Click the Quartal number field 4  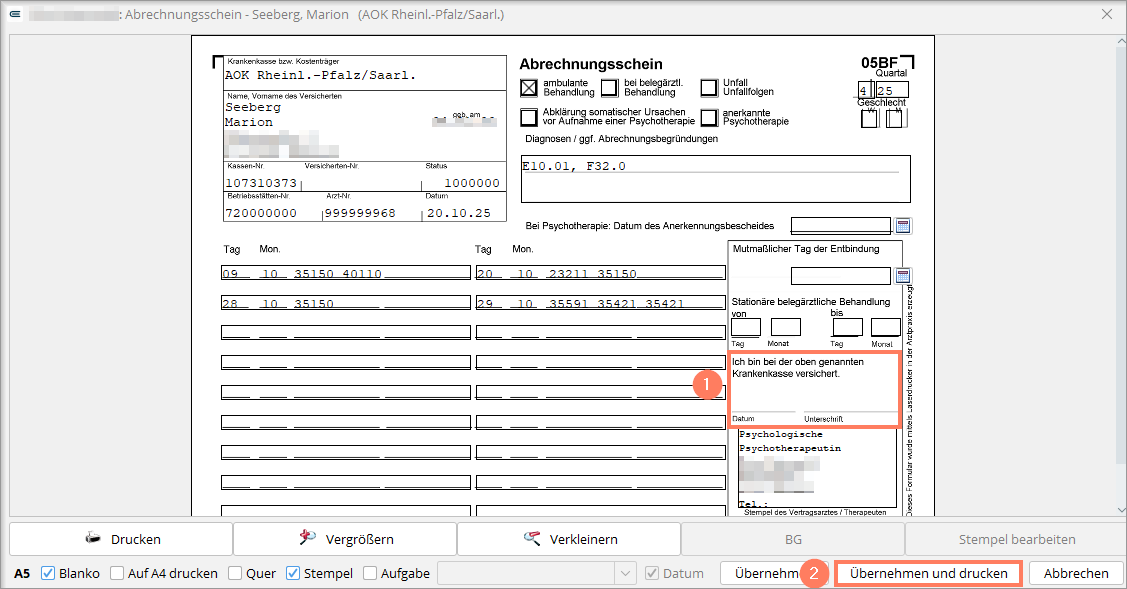[865, 90]
